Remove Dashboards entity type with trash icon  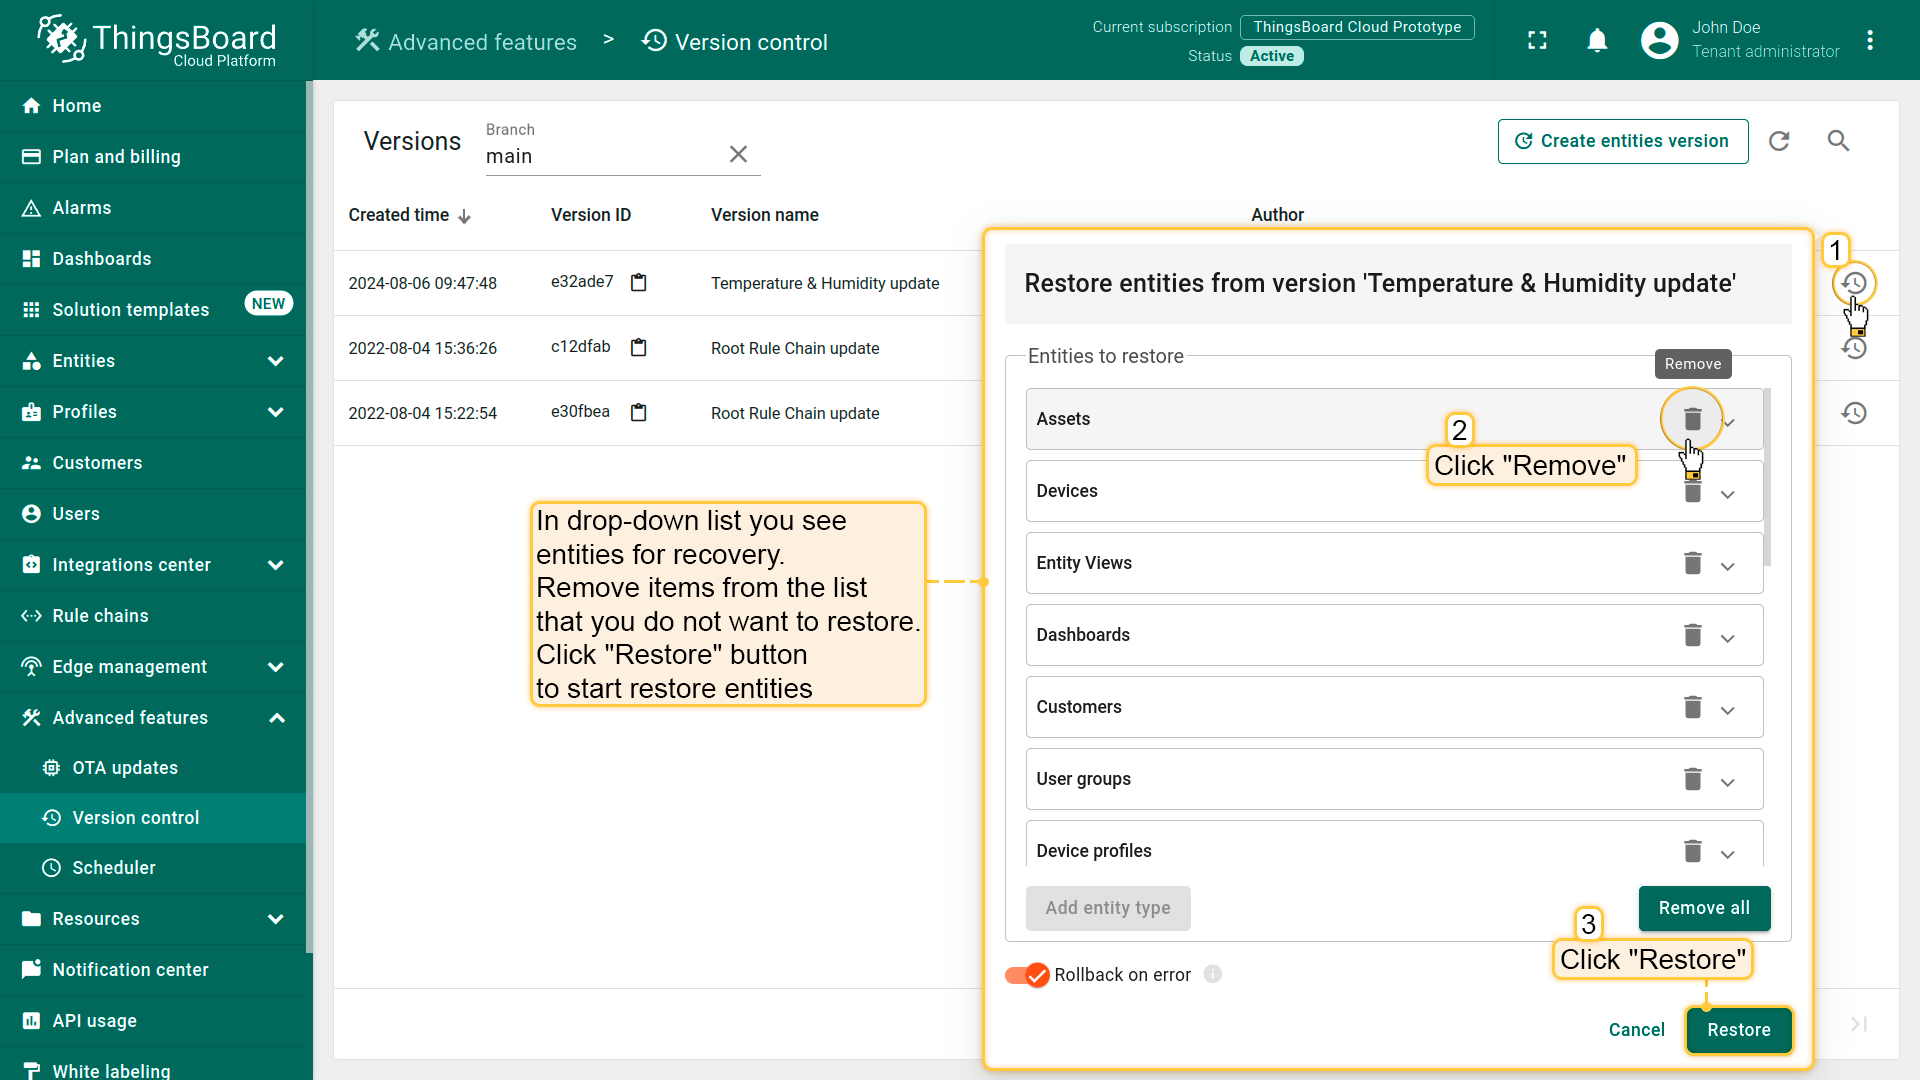[1692, 635]
